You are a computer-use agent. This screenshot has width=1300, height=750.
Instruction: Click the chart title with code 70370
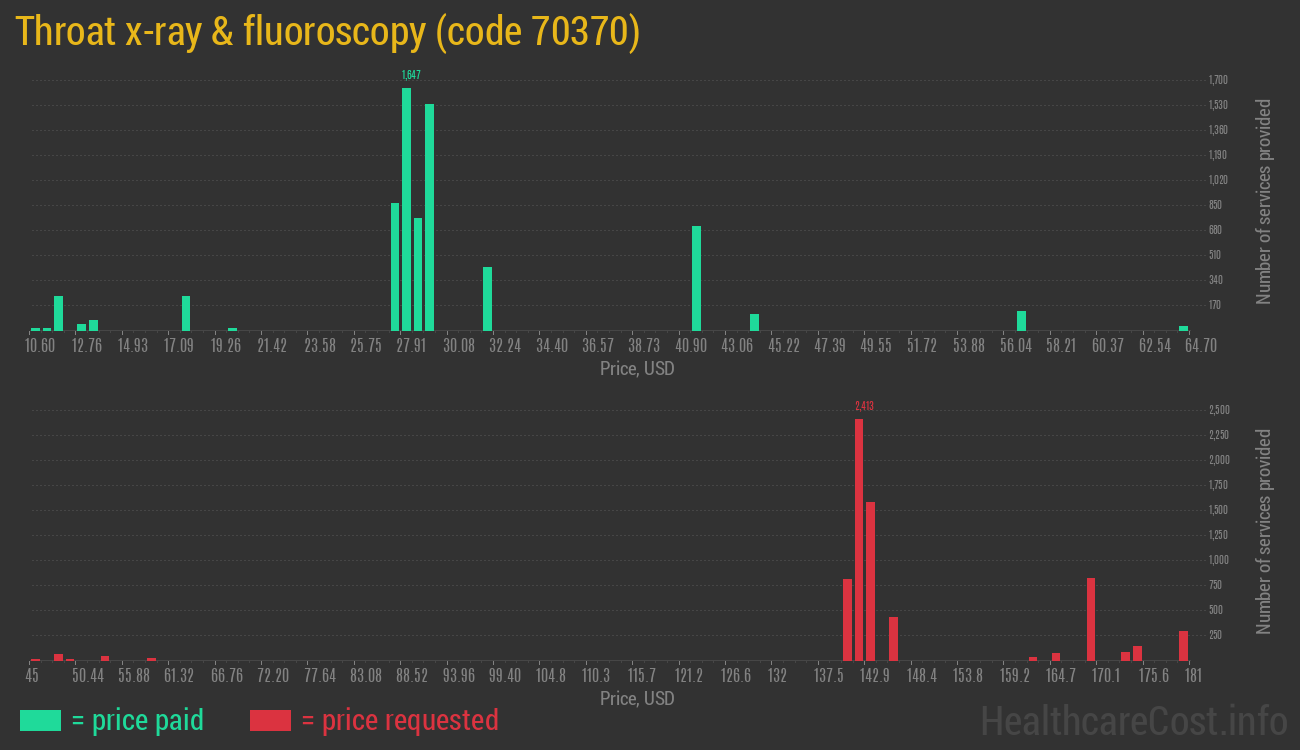[327, 33]
